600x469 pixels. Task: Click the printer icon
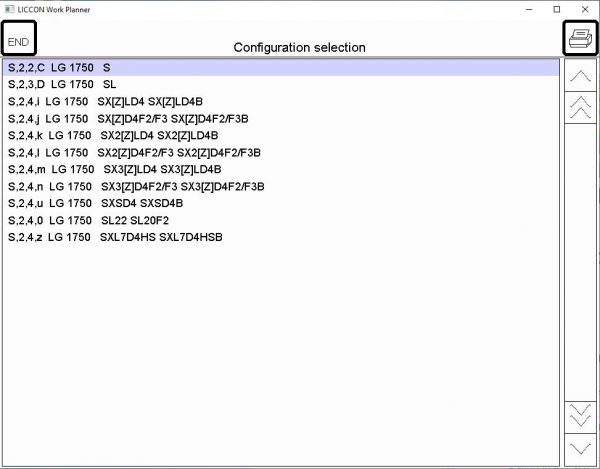pos(580,38)
